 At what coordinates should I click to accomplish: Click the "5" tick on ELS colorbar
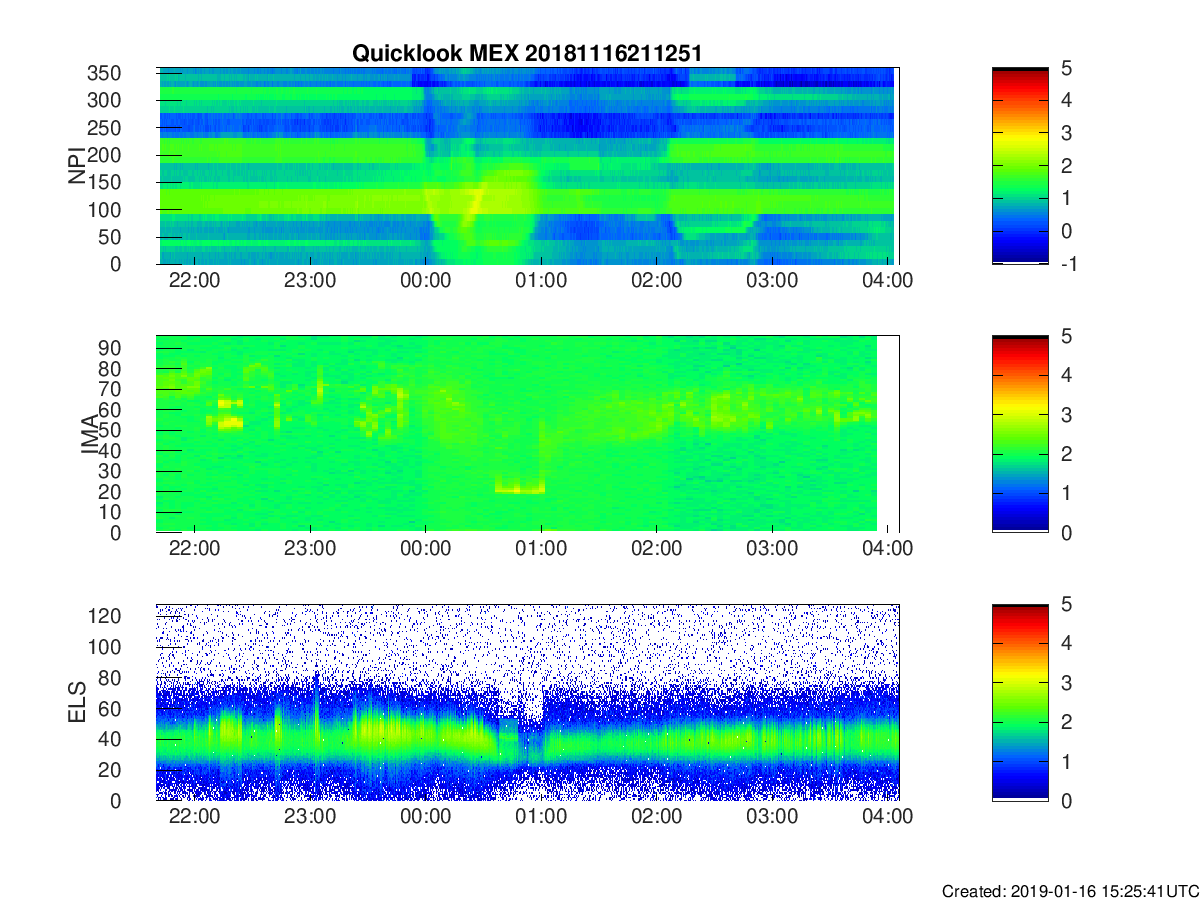[x=1066, y=604]
